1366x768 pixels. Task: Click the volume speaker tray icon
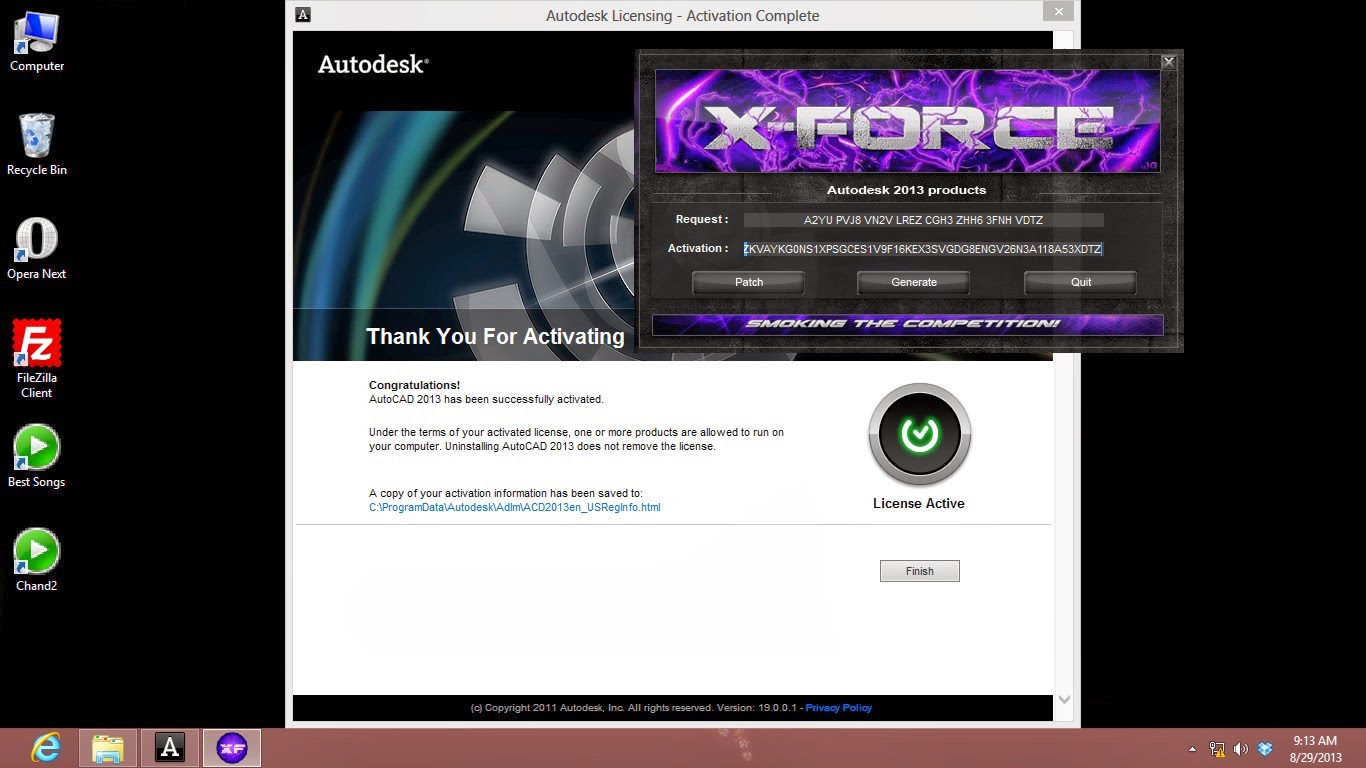coord(1240,748)
